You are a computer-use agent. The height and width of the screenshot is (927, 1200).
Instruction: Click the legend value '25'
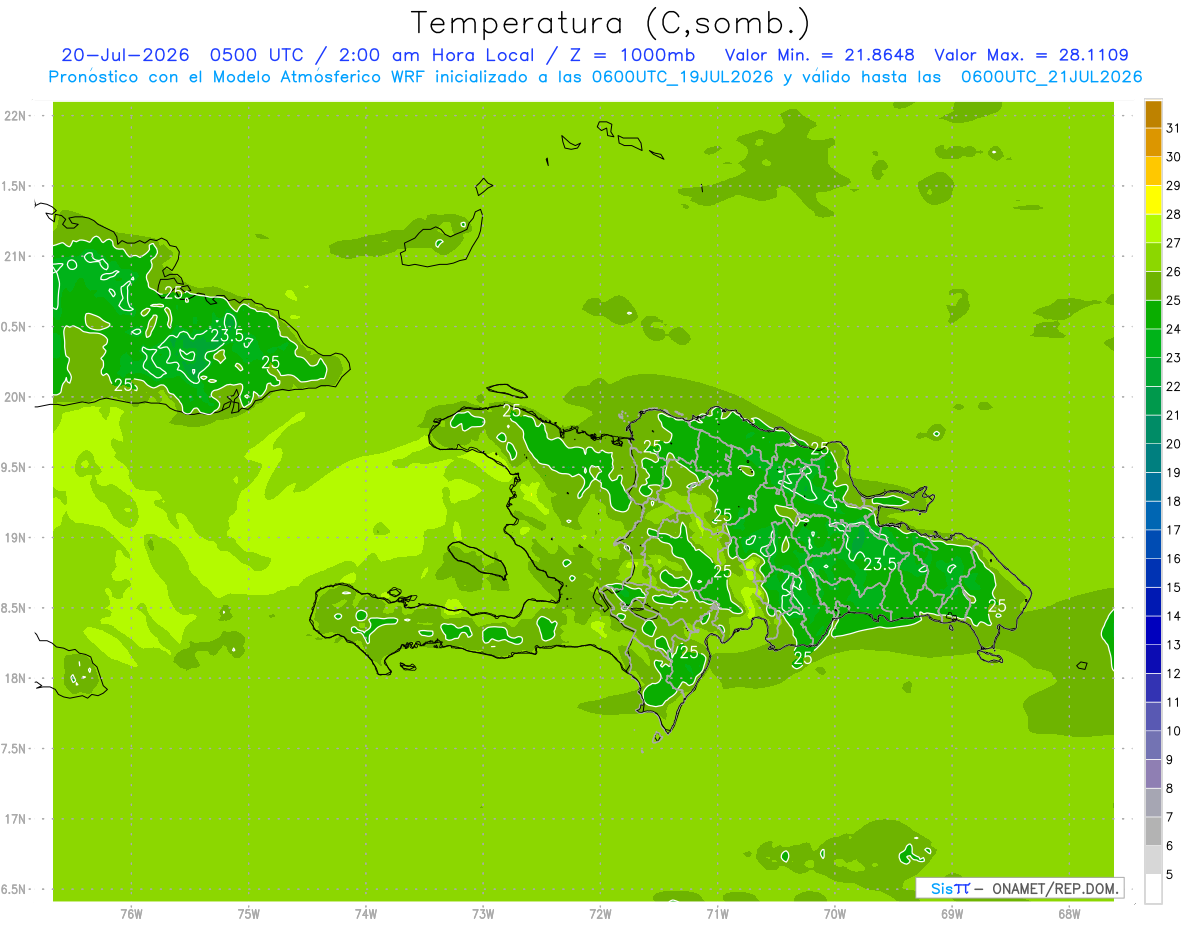click(1174, 300)
